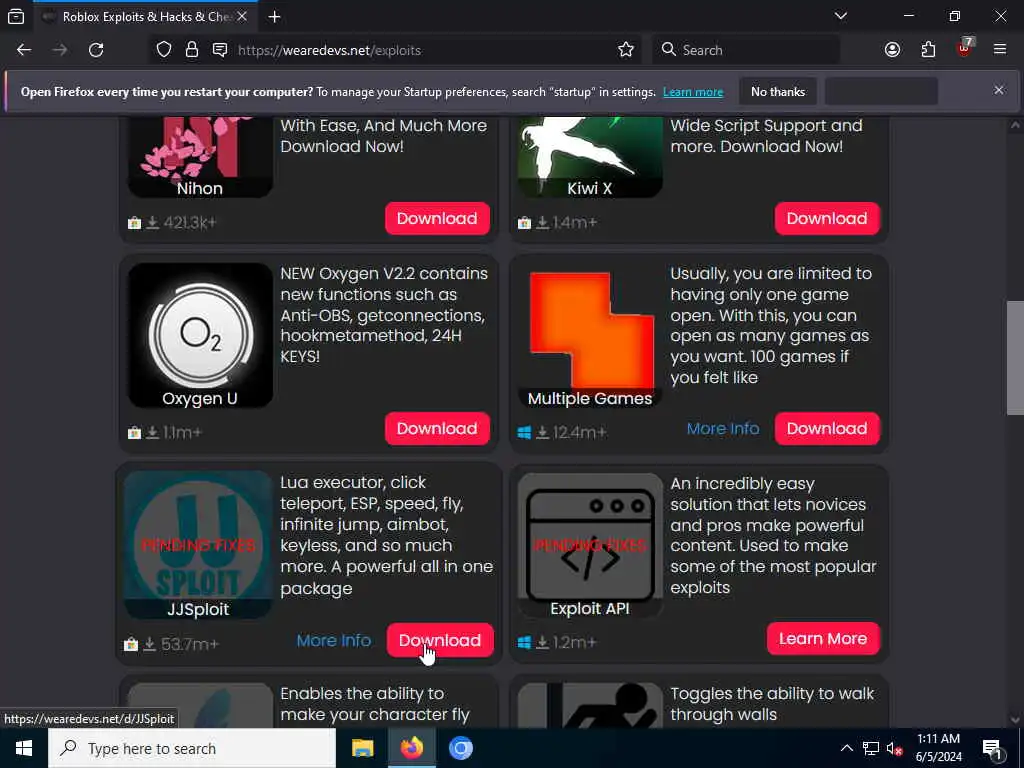This screenshot has width=1024, height=768.
Task: Open the Windows Start menu
Action: click(24, 748)
